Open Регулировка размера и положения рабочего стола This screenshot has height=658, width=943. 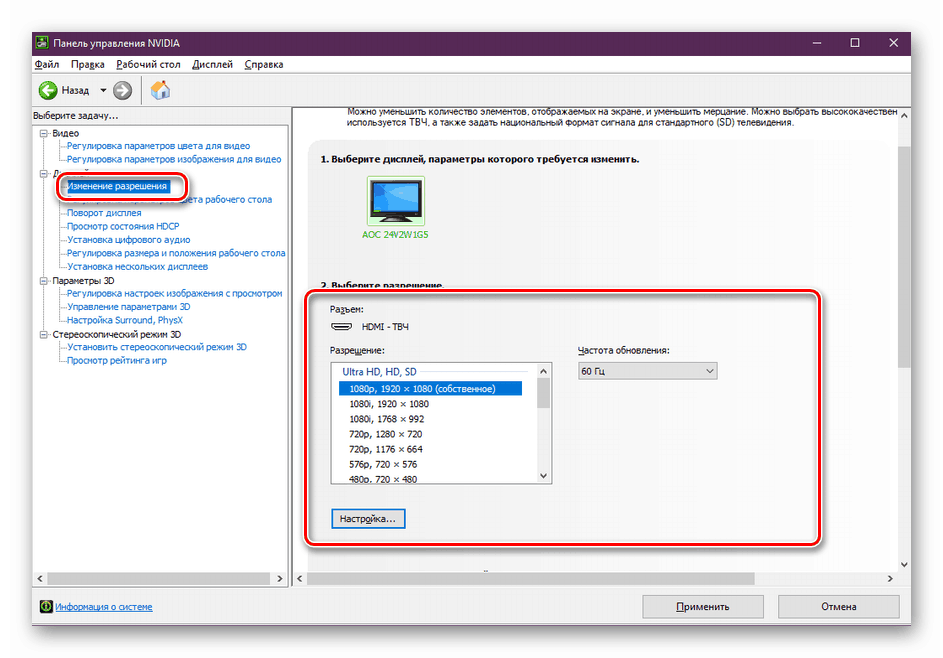(x=176, y=253)
